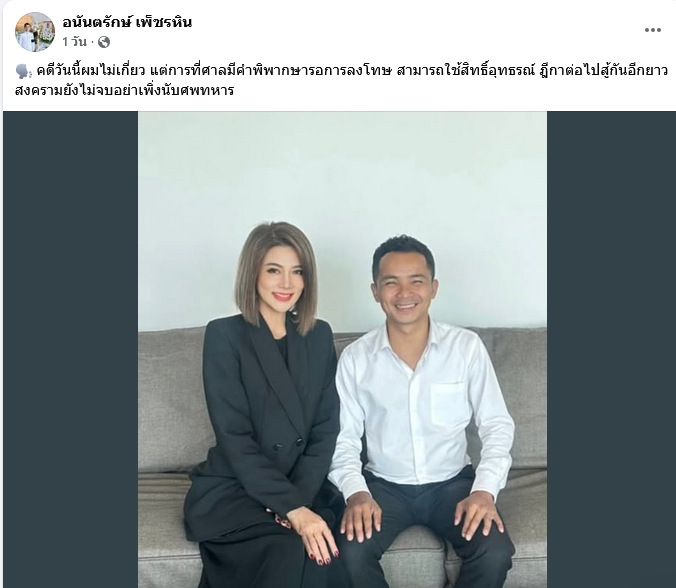Click the speaking head emoji in caption
The height and width of the screenshot is (588, 676).
pyautogui.click(x=23, y=71)
